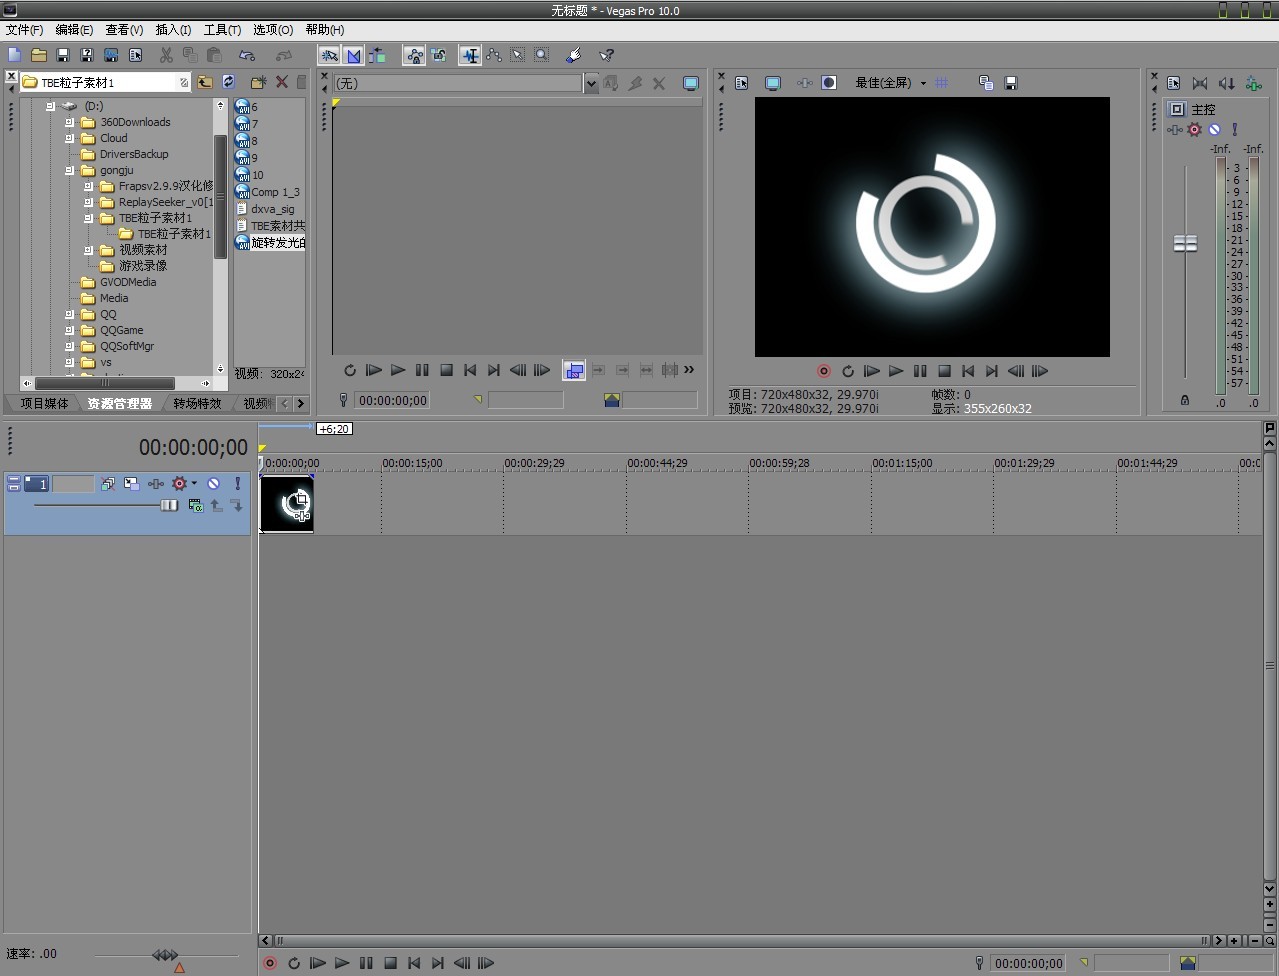Delete selected item with red X in explorer
This screenshot has height=976, width=1279.
coord(282,82)
